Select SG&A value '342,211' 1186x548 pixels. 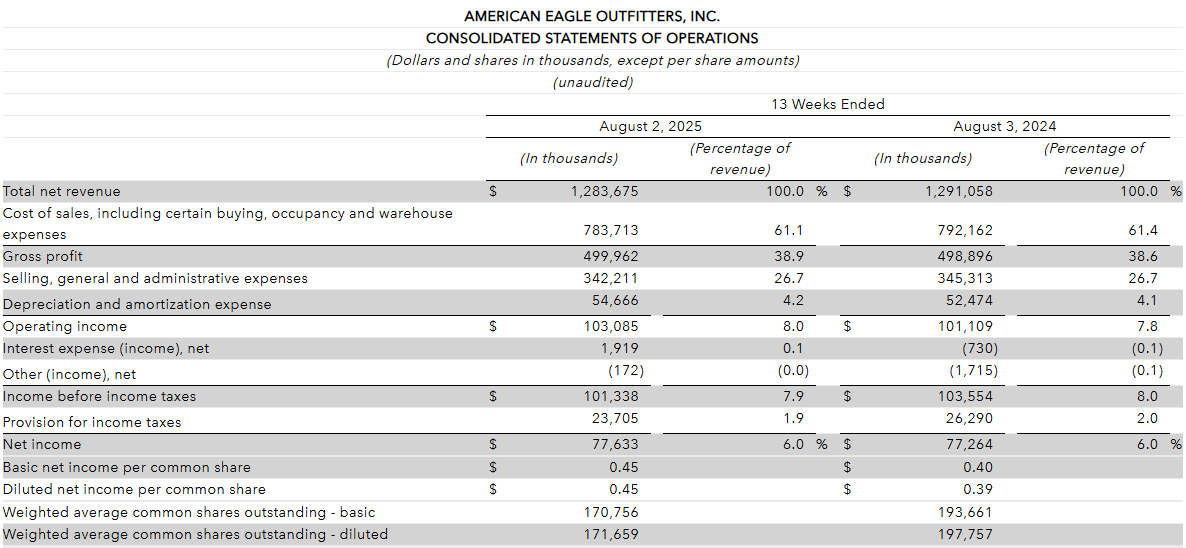click(x=611, y=278)
